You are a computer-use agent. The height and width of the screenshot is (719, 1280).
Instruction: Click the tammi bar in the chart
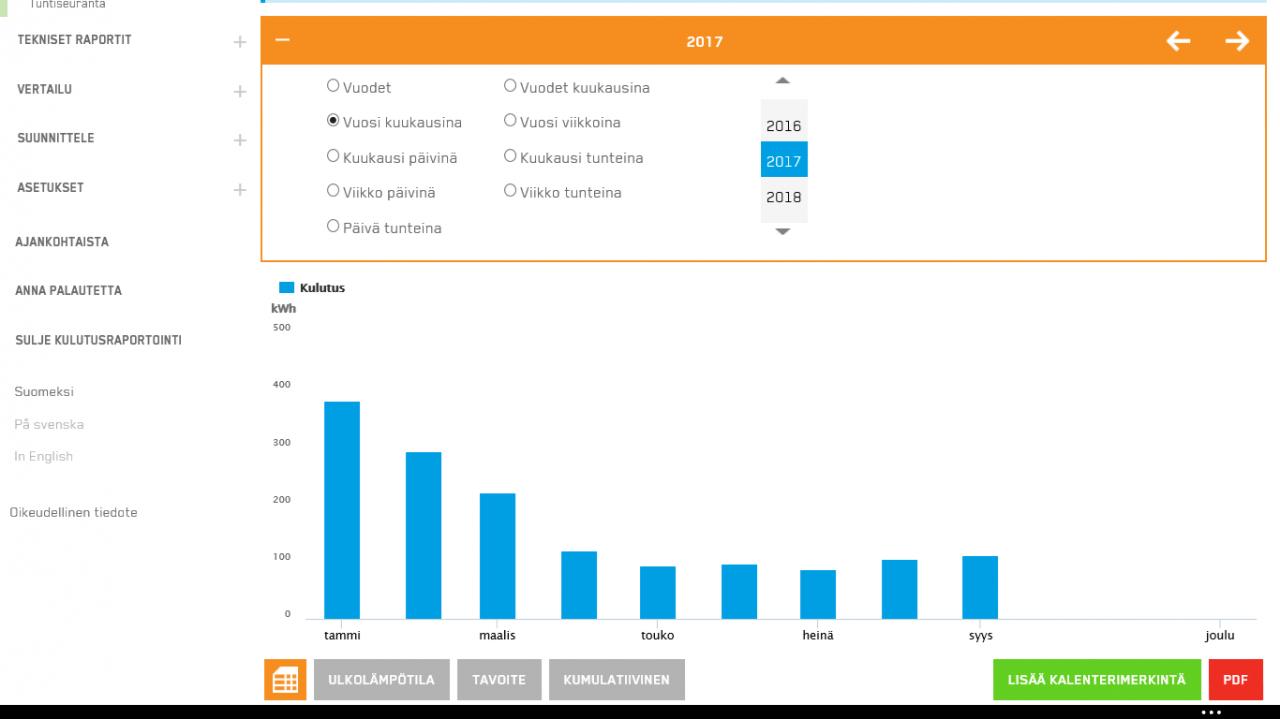[342, 510]
